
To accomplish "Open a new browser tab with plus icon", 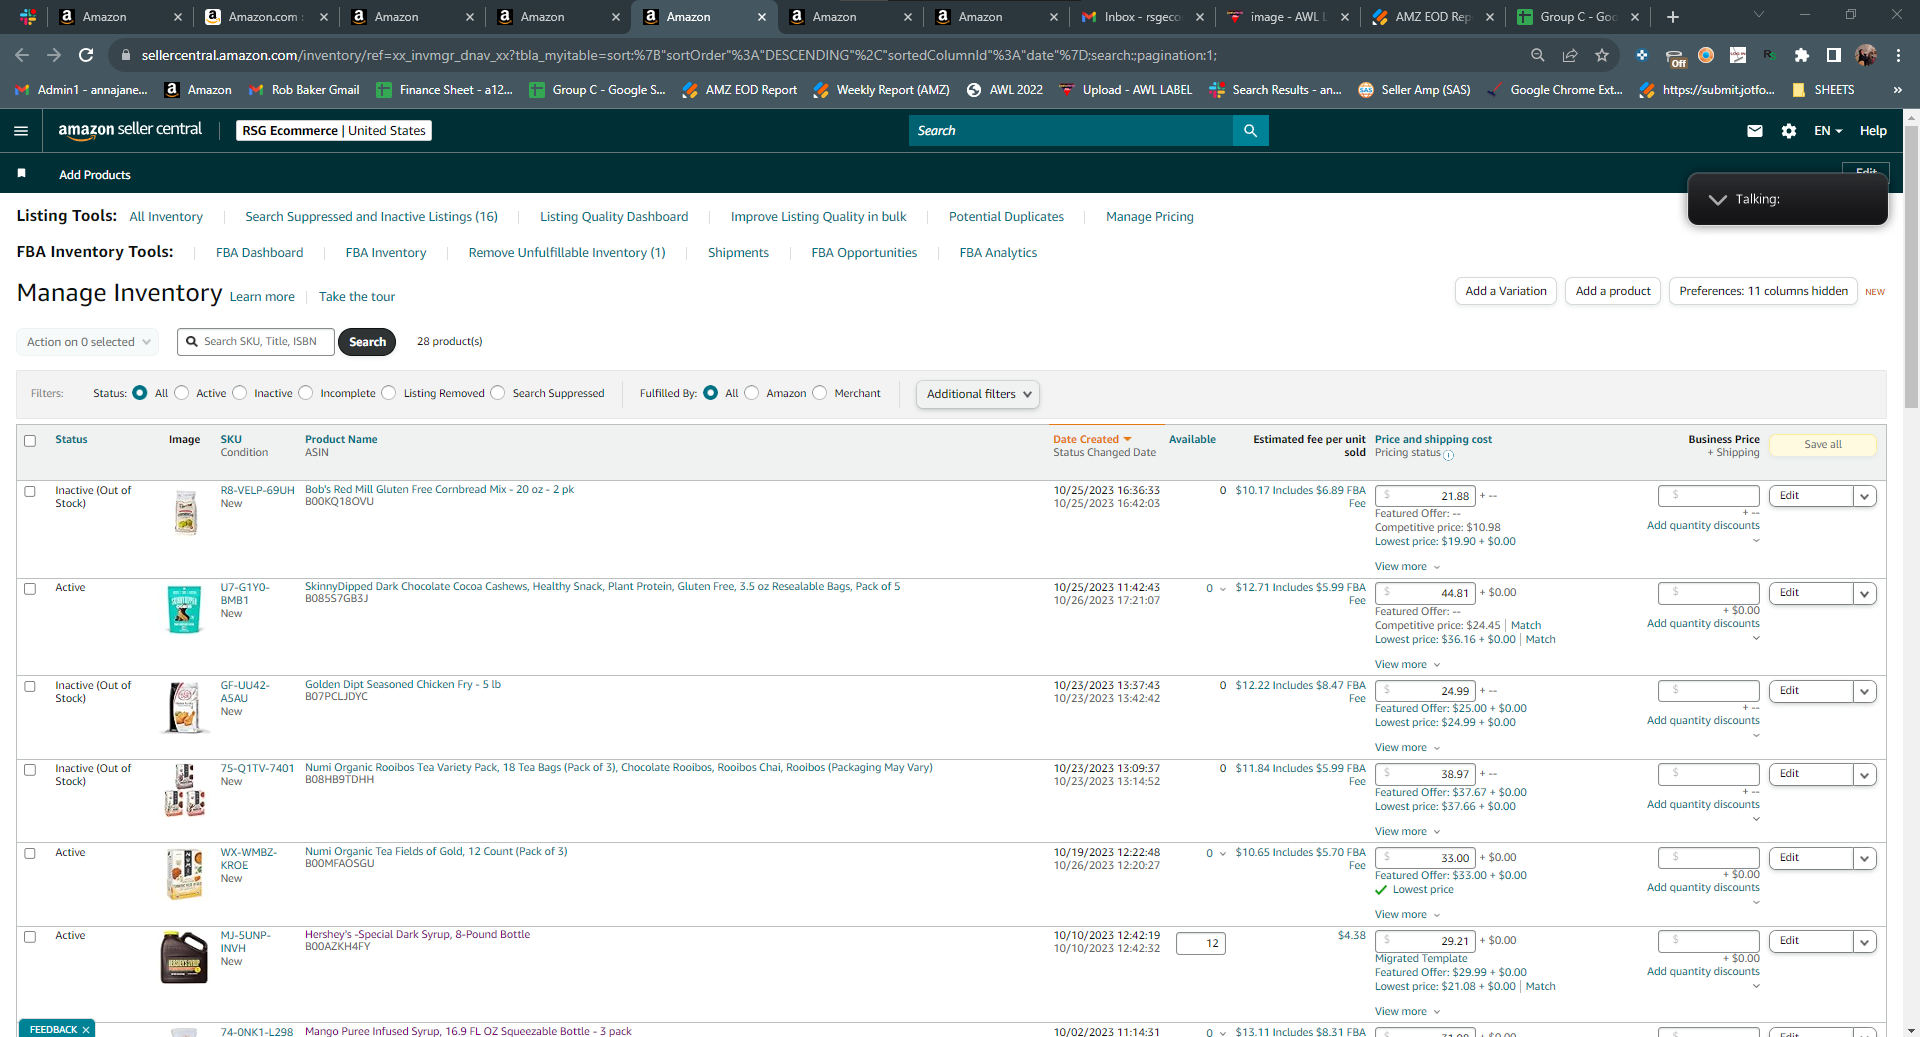I will click(x=1673, y=17).
